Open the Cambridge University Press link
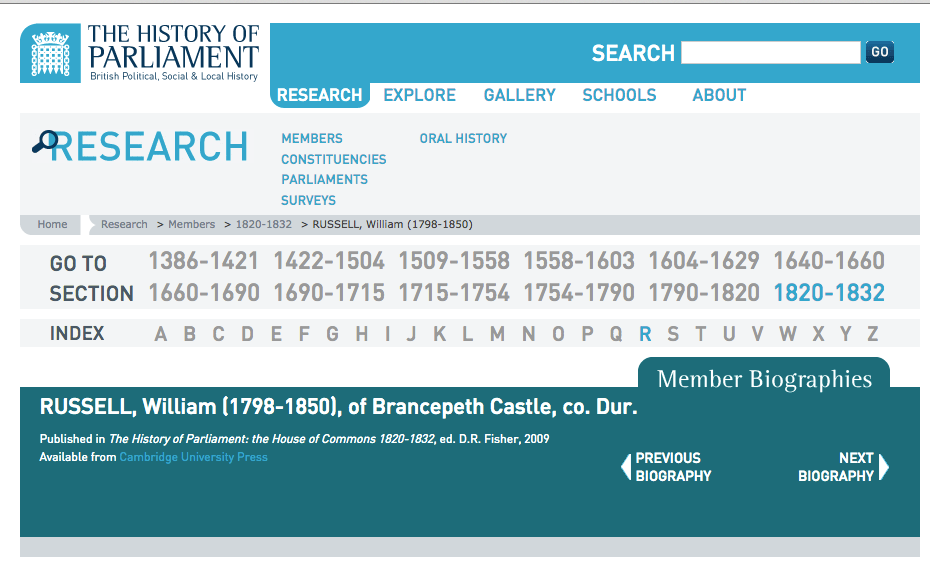This screenshot has height=572, width=930. tap(193, 457)
